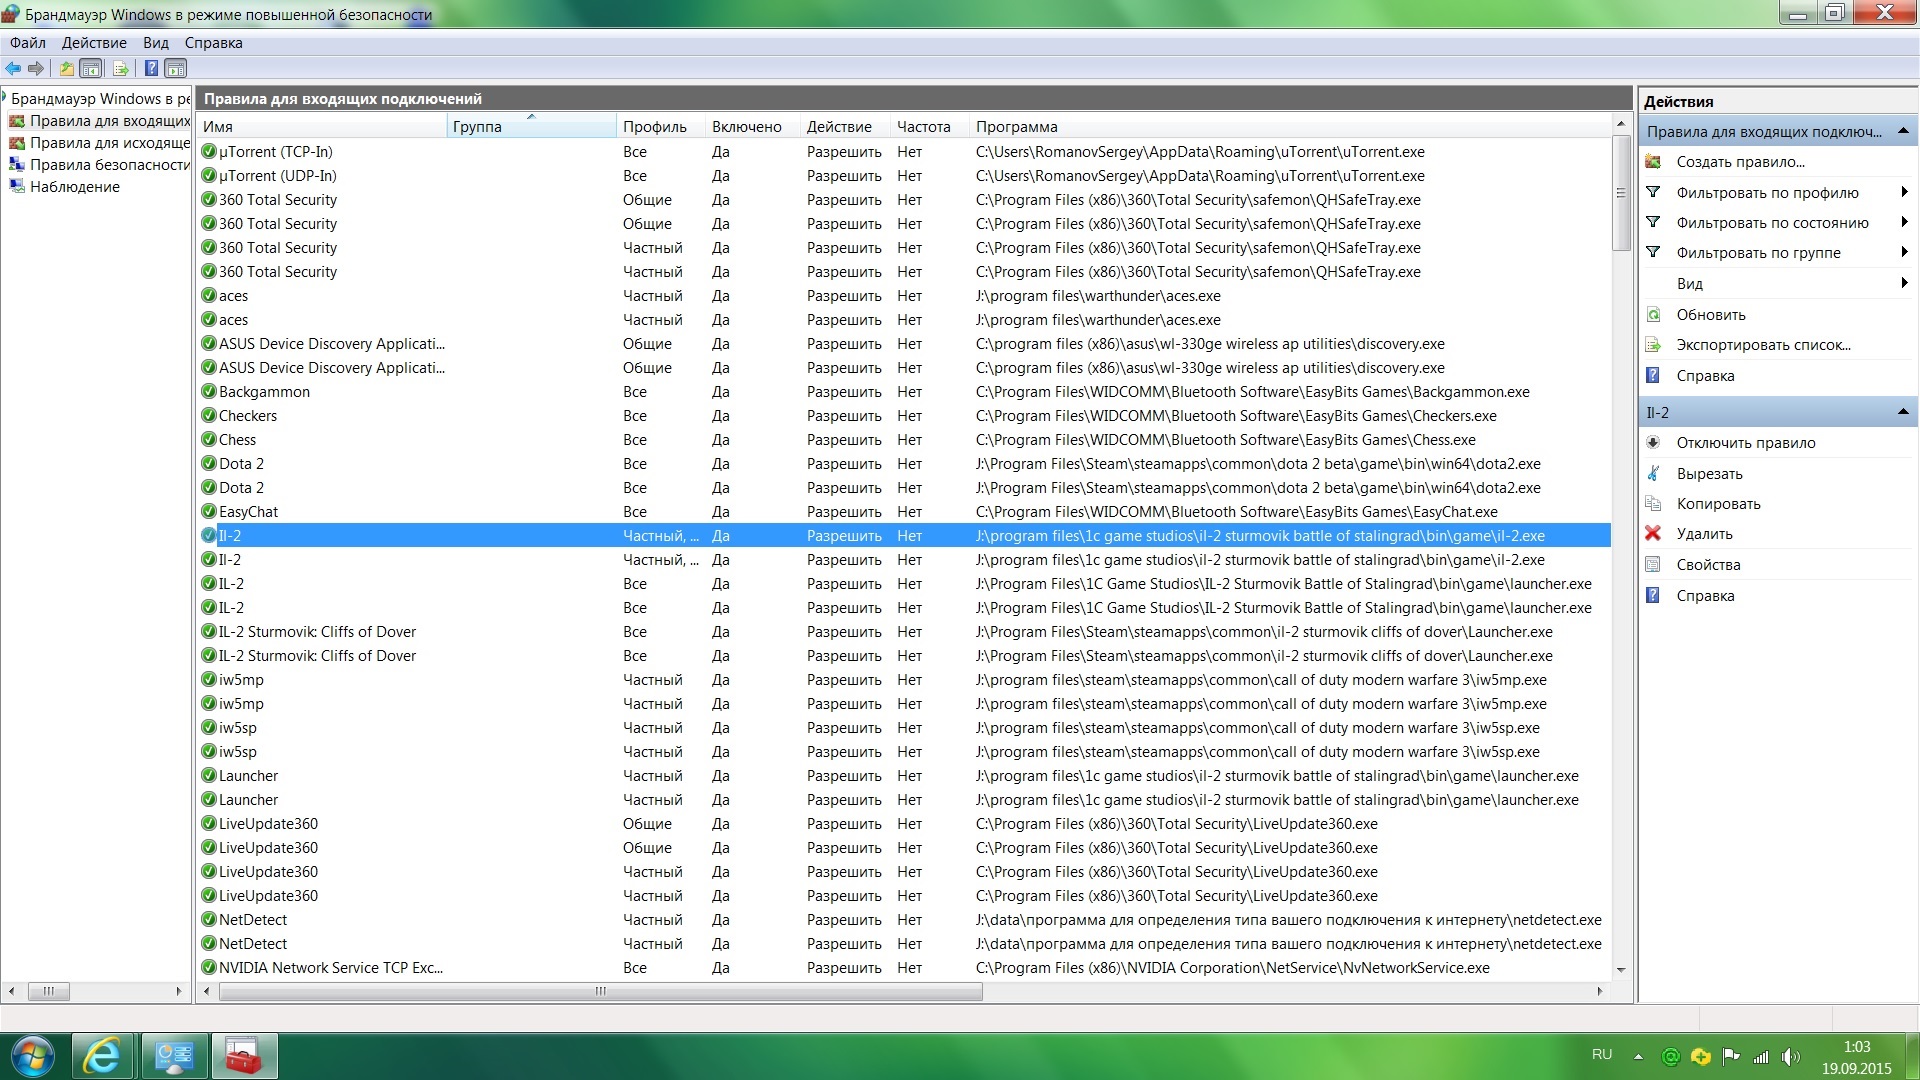Collapse the inbound rules actions section
Image resolution: width=1920 pixels, height=1080 pixels.
pyautogui.click(x=1903, y=131)
